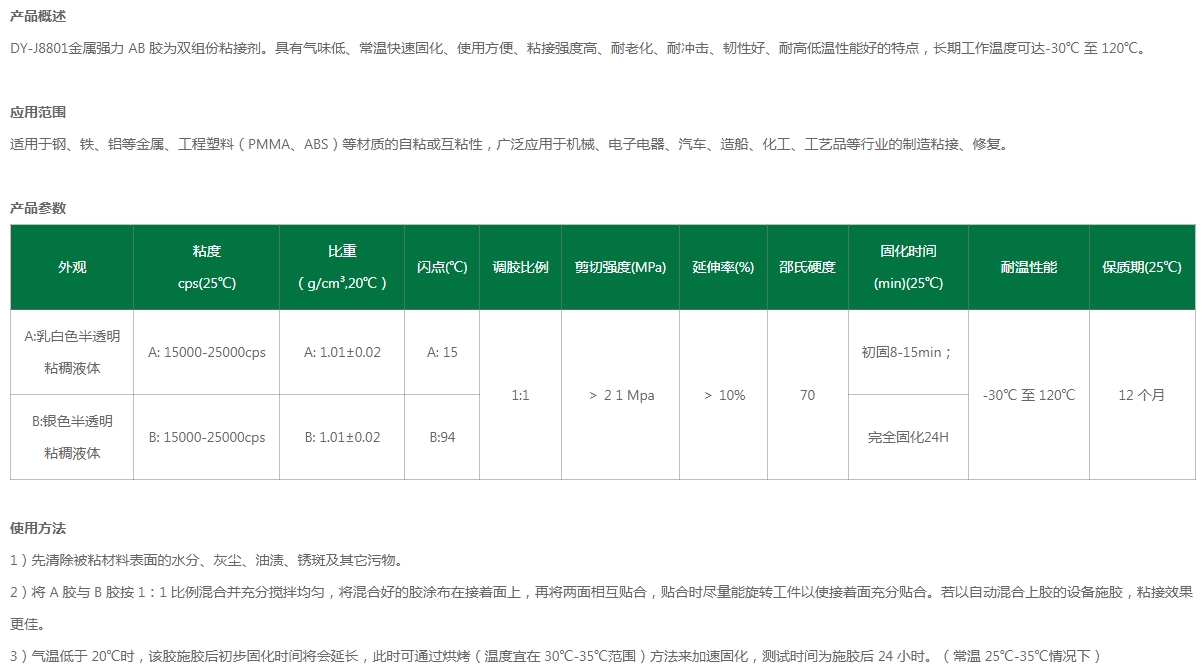
Task: Select the B:94 flash point cell
Action: [442, 437]
